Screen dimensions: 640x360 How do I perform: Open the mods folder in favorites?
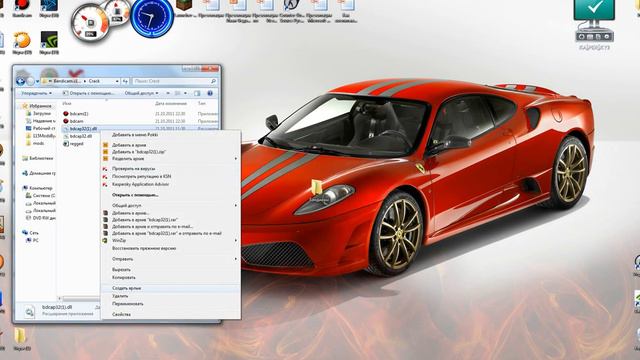(x=35, y=143)
